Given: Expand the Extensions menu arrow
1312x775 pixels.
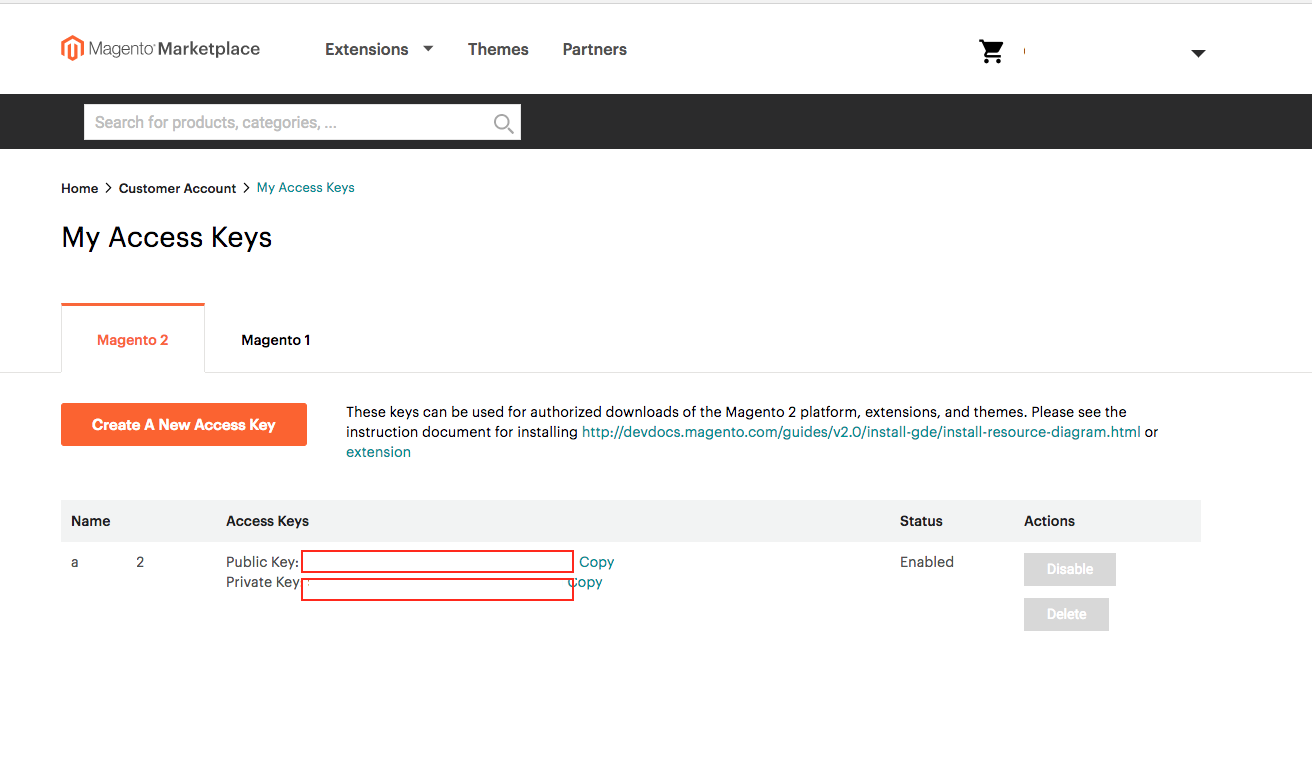Looking at the screenshot, I should (x=428, y=48).
